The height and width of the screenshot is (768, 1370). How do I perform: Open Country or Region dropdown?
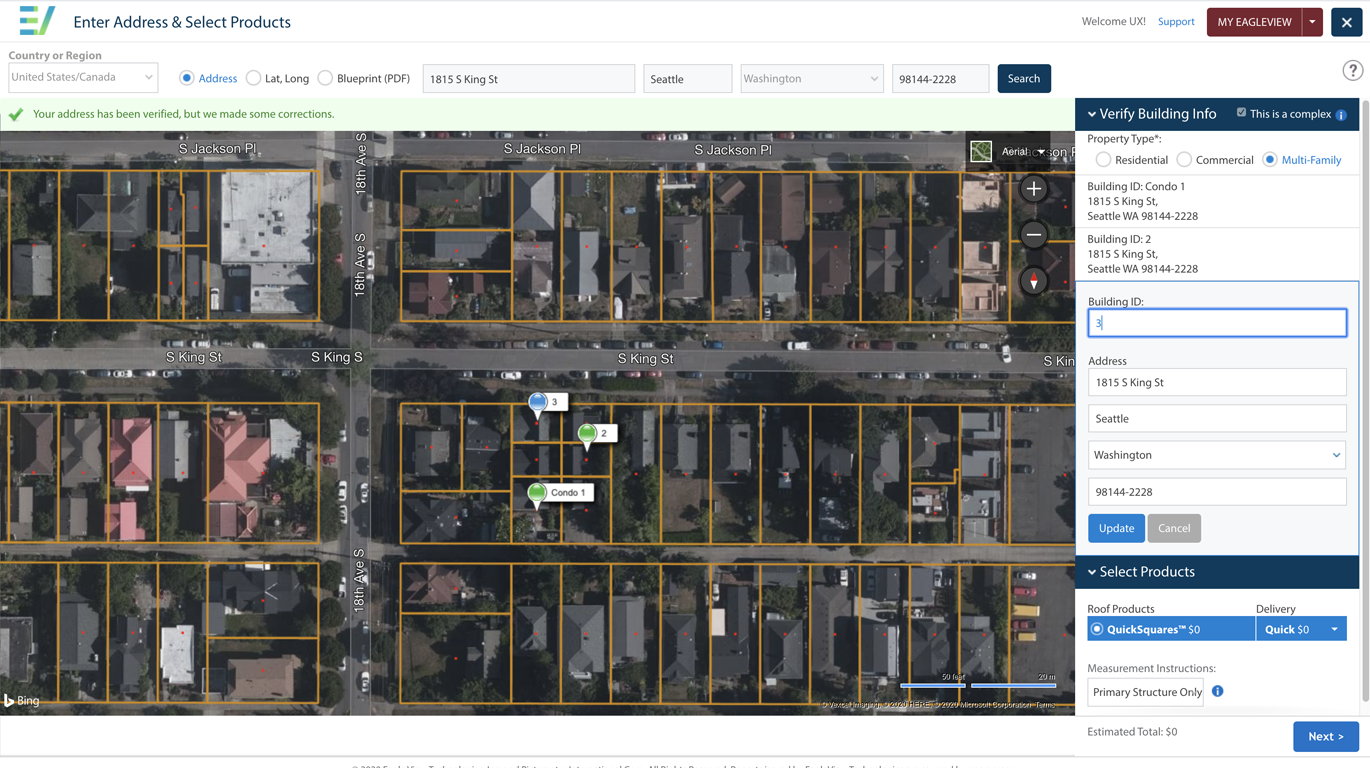click(83, 77)
